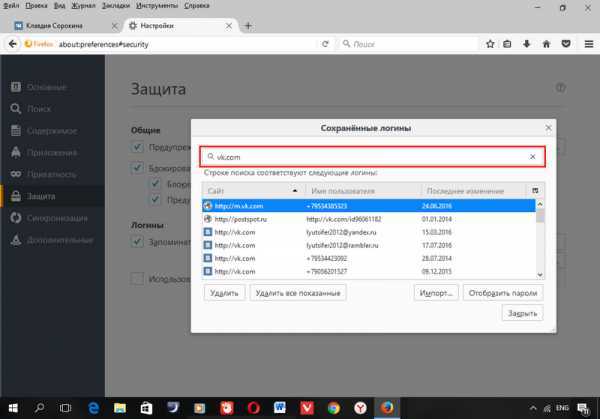This screenshot has height=419, width=600.
Task: Toggle the Пред... sub-checkbox under Блокировать
Action: (155, 199)
